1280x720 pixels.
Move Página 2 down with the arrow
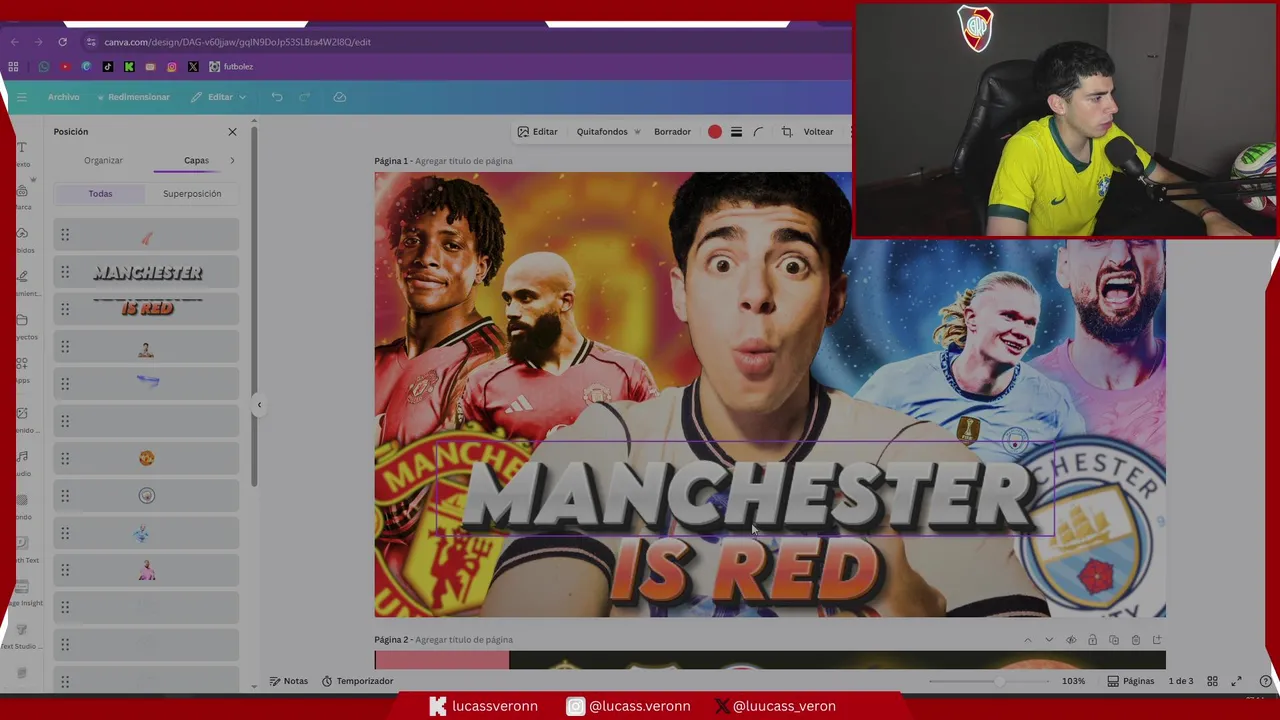click(1049, 640)
